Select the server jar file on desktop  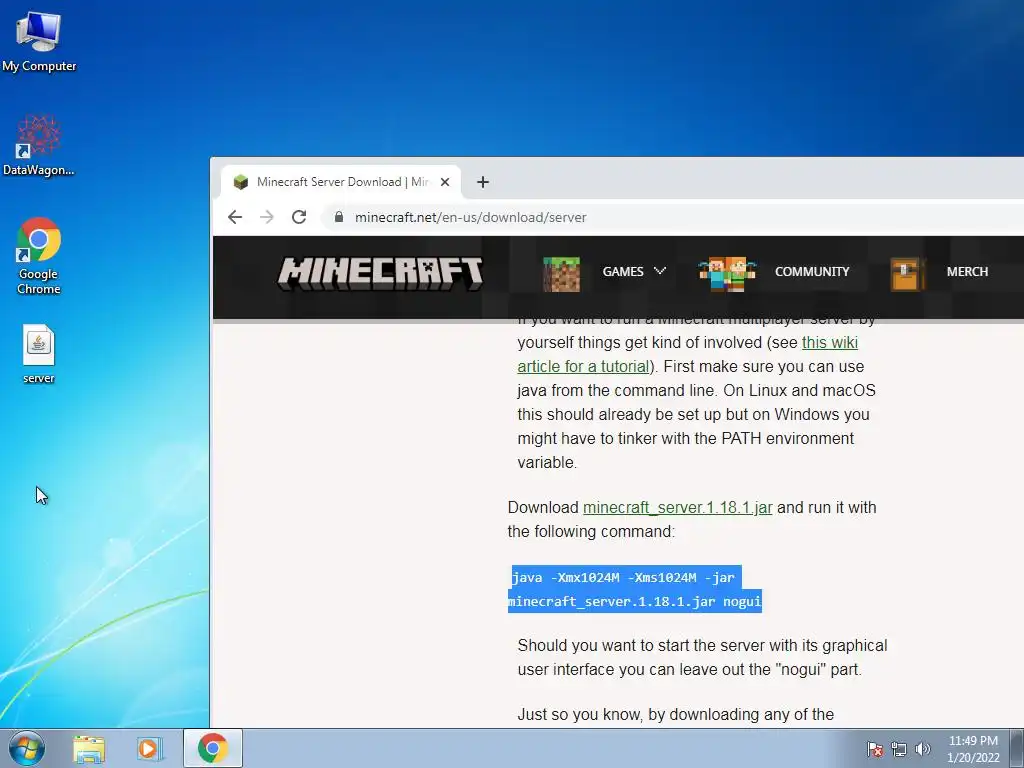(39, 353)
